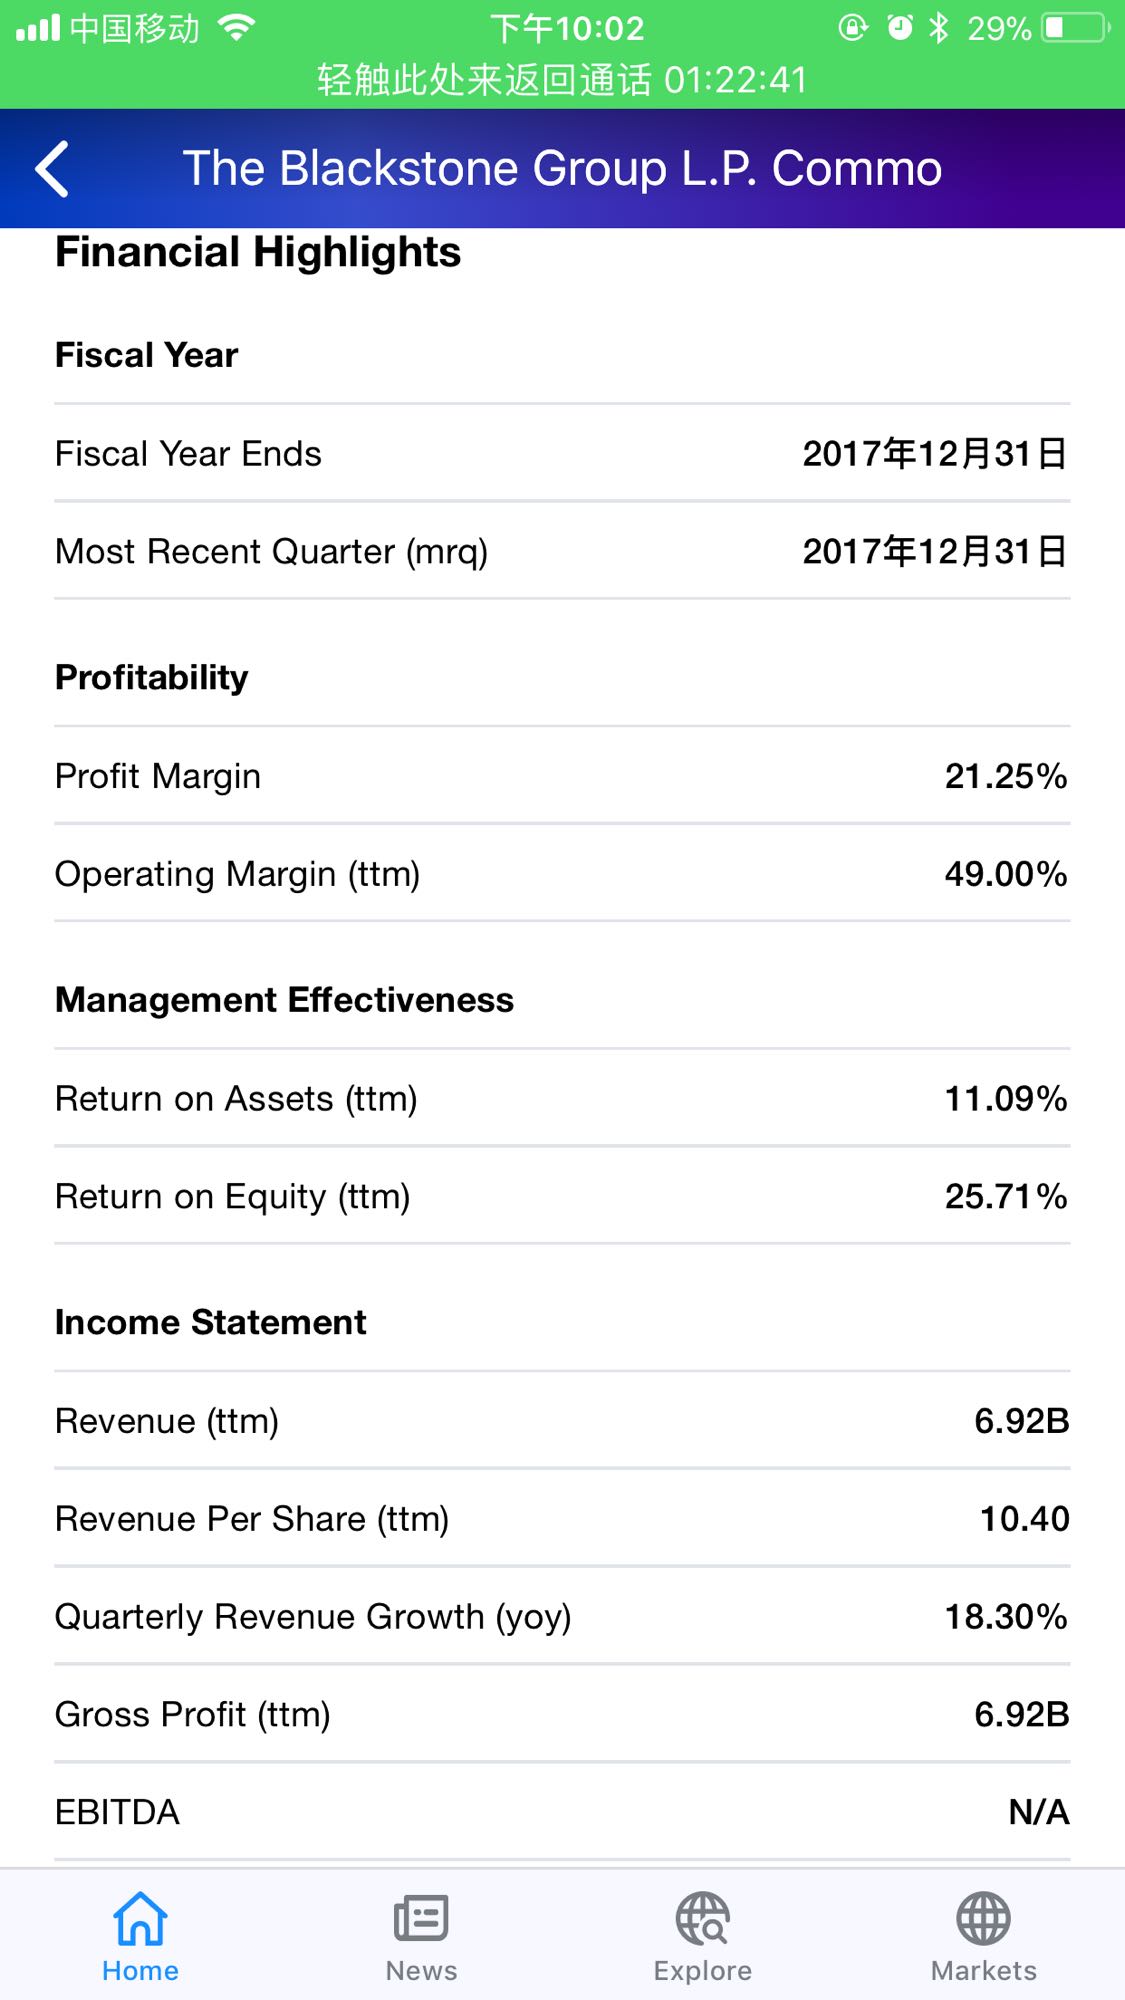This screenshot has height=2000, width=1125.
Task: Tap the Return on Equity value 25.71%
Action: click(1005, 1196)
